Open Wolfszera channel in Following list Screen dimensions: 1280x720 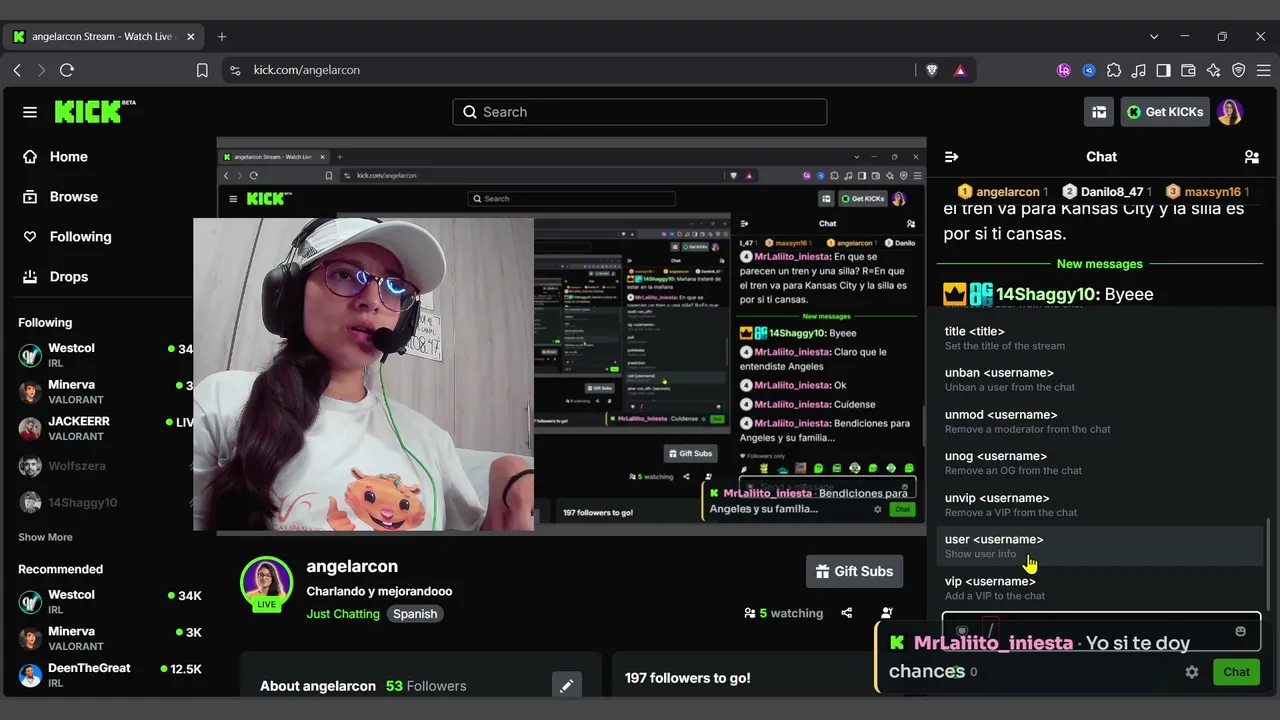[106, 466]
